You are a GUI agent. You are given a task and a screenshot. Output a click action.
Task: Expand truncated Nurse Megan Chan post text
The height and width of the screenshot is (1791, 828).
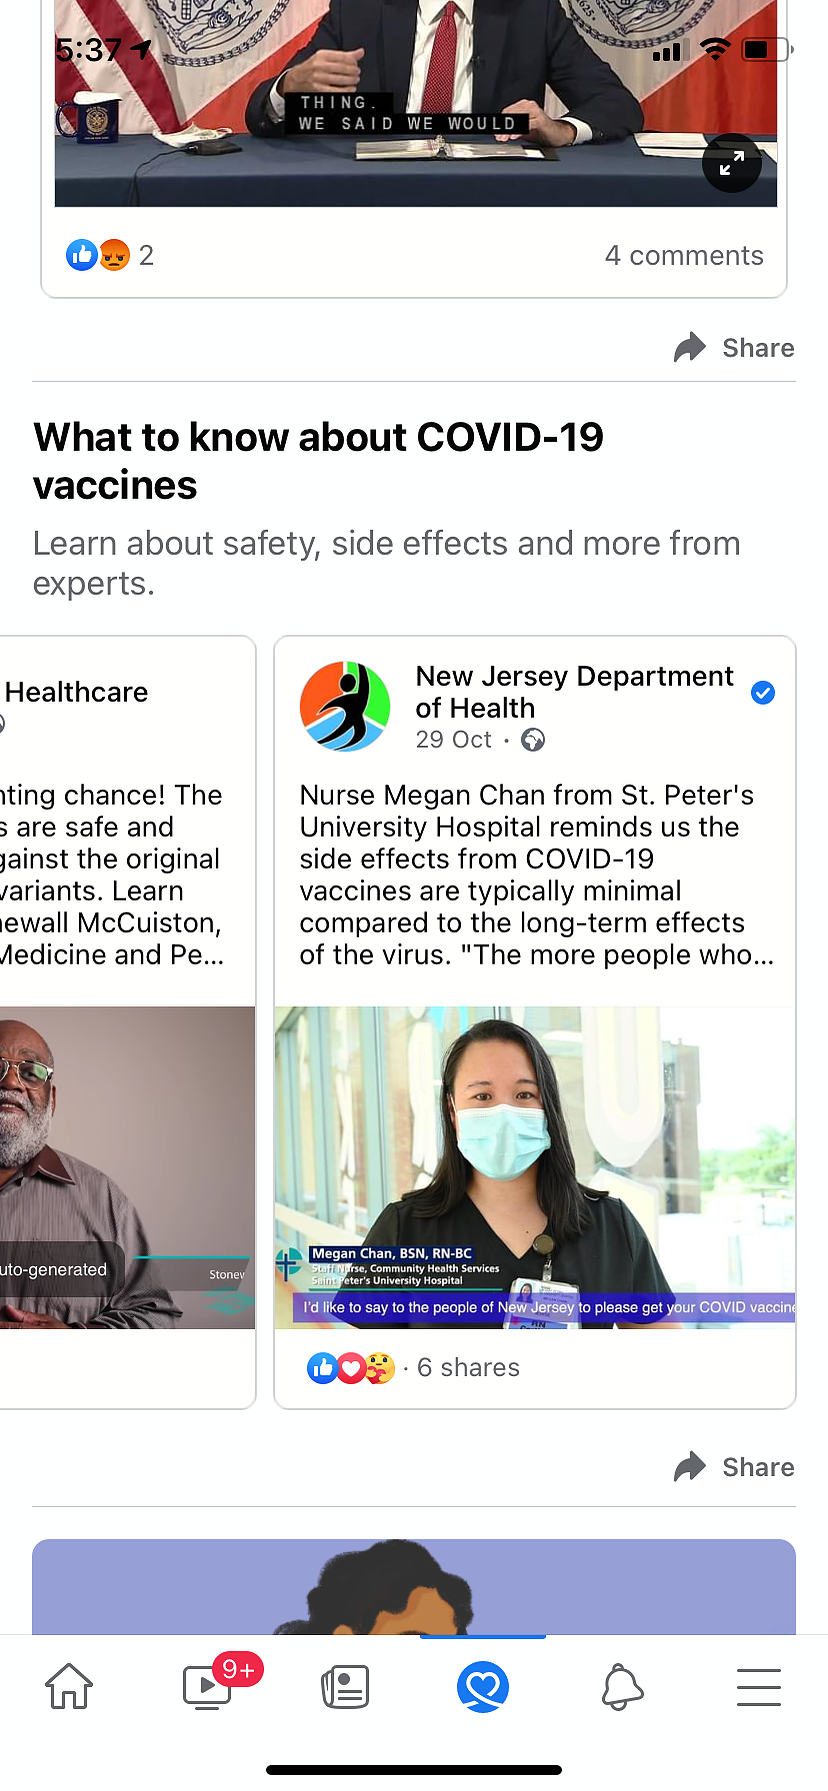point(536,875)
